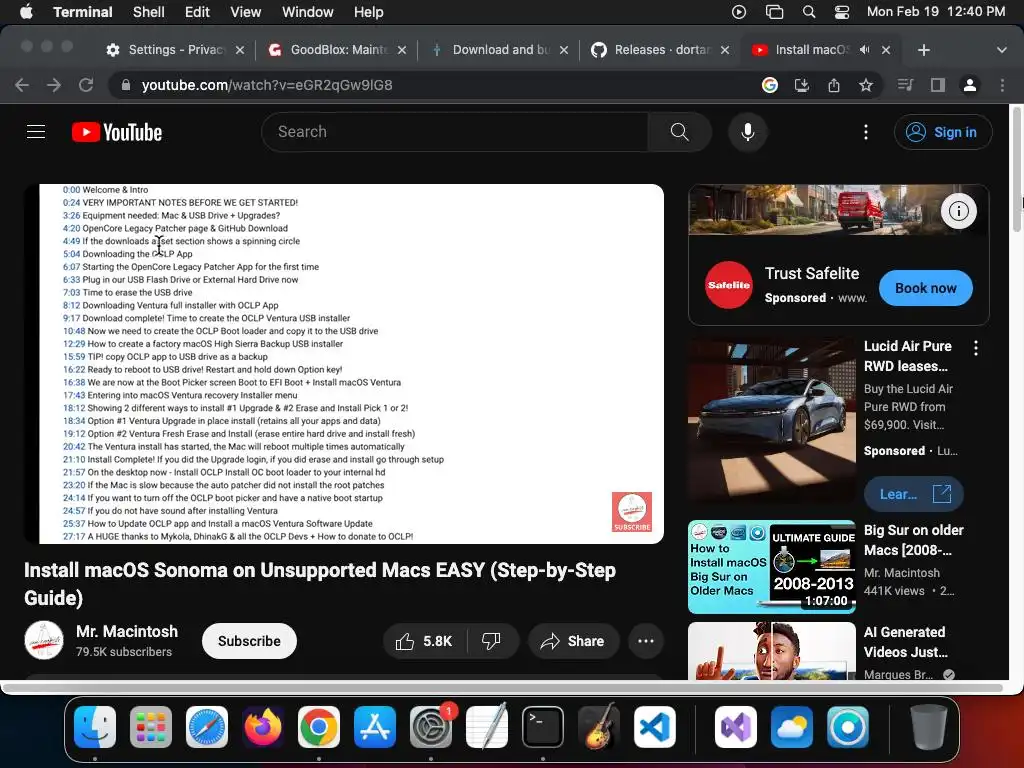
Task: Like the video with thumbs up
Action: (x=424, y=641)
